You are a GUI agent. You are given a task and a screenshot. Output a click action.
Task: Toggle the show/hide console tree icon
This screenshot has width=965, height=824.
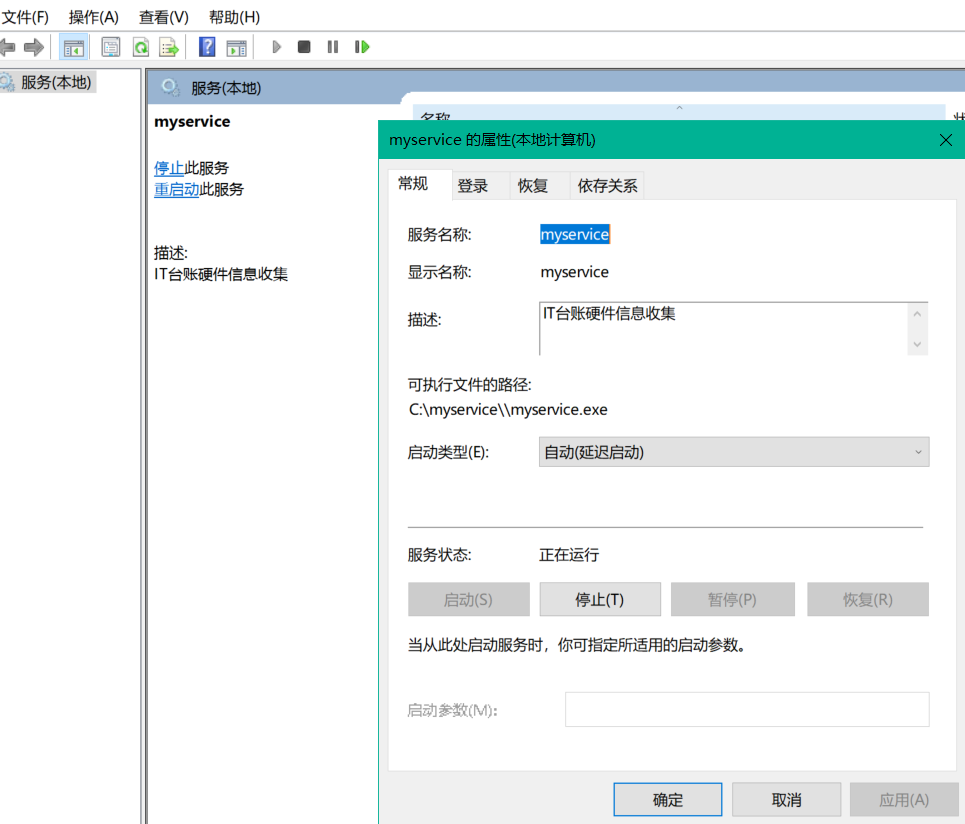pos(74,47)
